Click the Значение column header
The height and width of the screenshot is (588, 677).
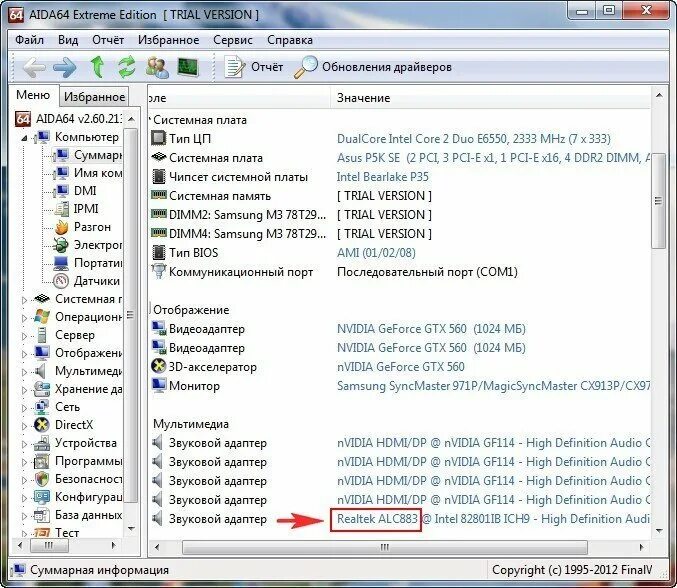[x=491, y=98]
